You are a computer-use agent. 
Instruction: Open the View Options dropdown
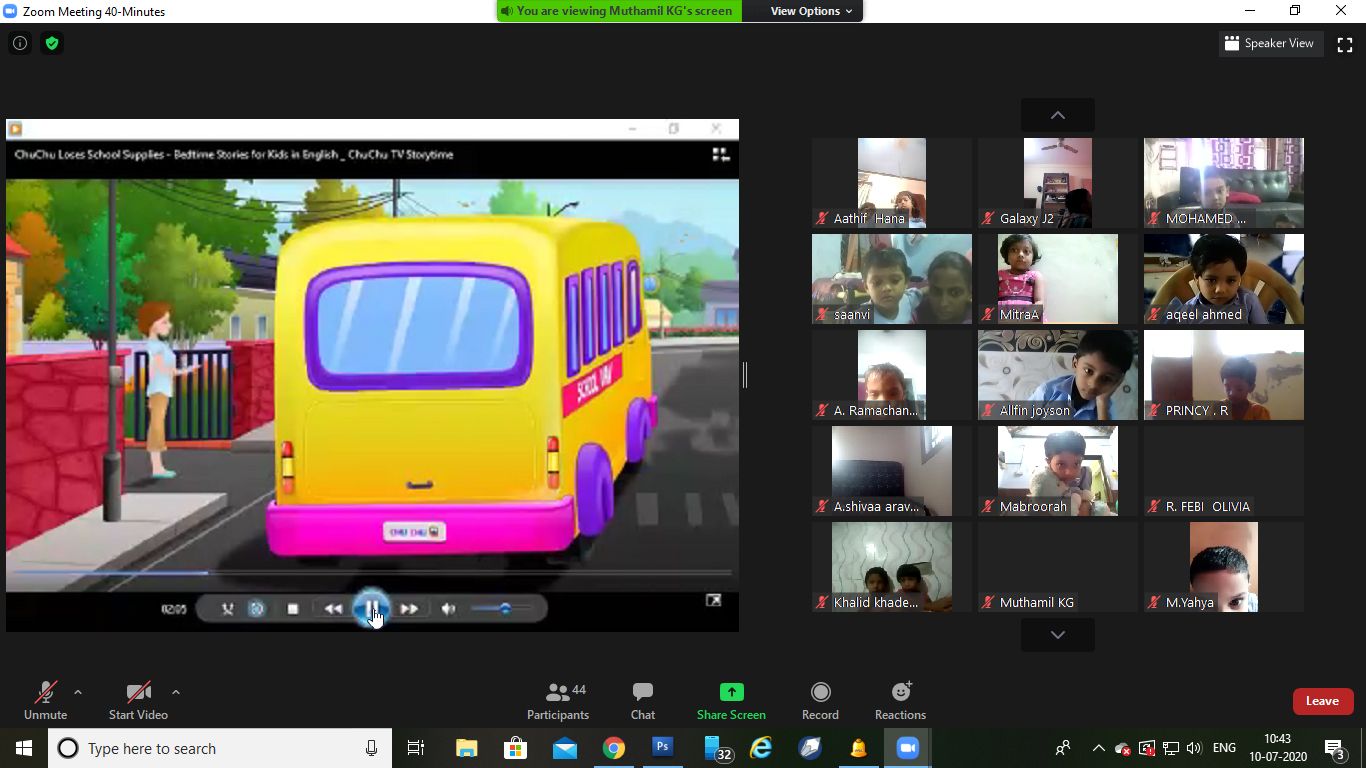point(811,11)
